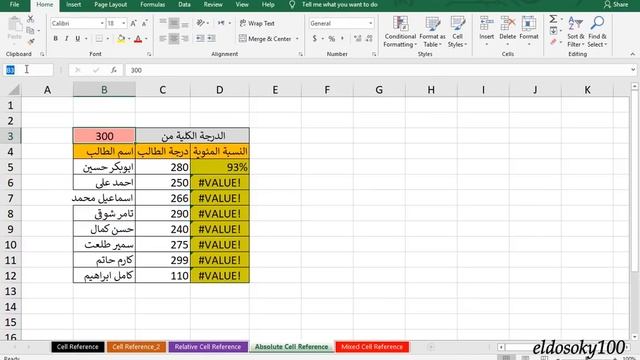The height and width of the screenshot is (360, 640).
Task: Click the Share button
Action: point(616,4)
